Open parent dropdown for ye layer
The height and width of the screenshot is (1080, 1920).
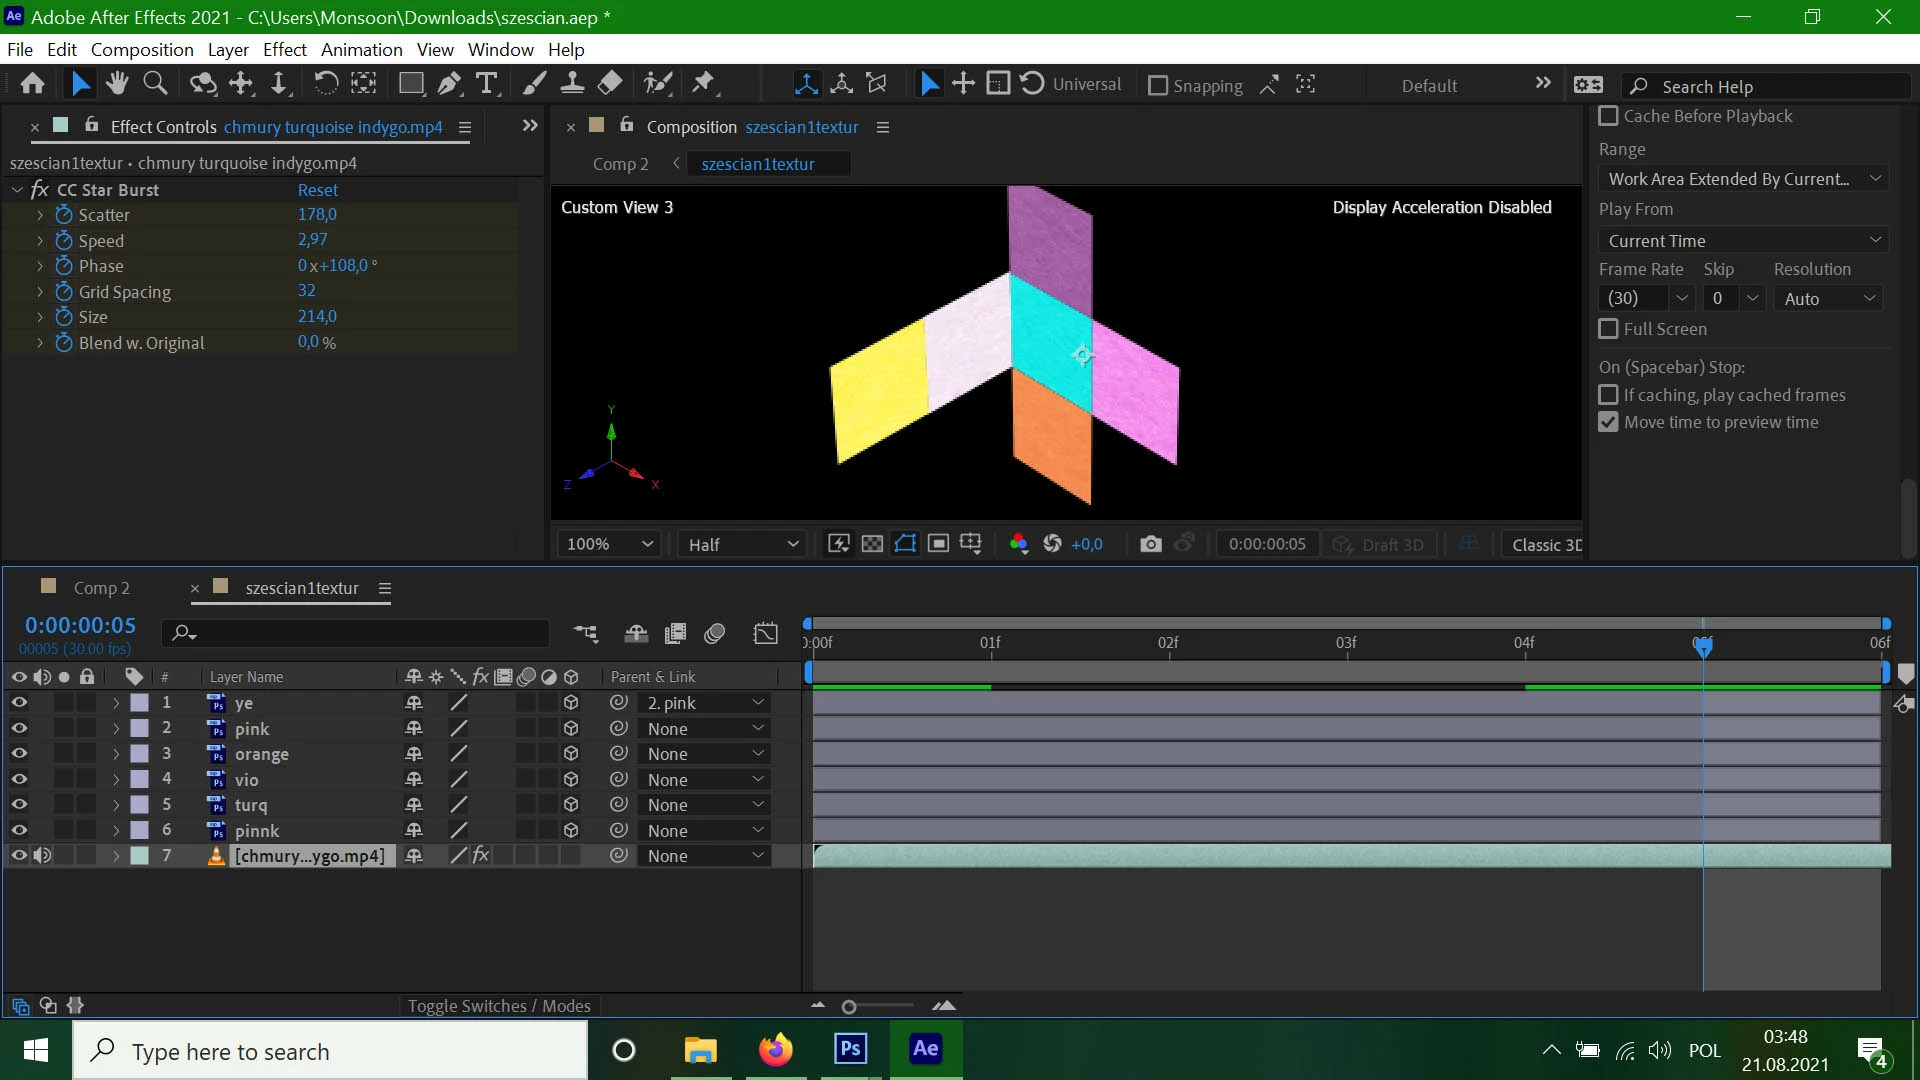(x=704, y=703)
